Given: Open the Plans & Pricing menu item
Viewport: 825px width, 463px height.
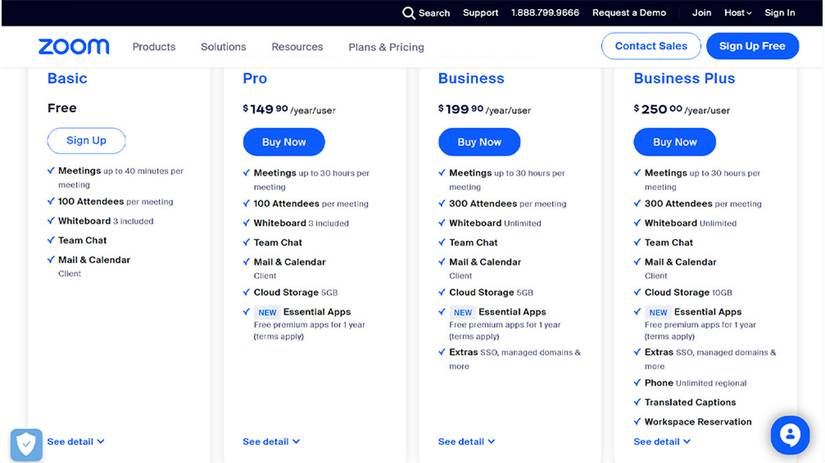Looking at the screenshot, I should 386,47.
